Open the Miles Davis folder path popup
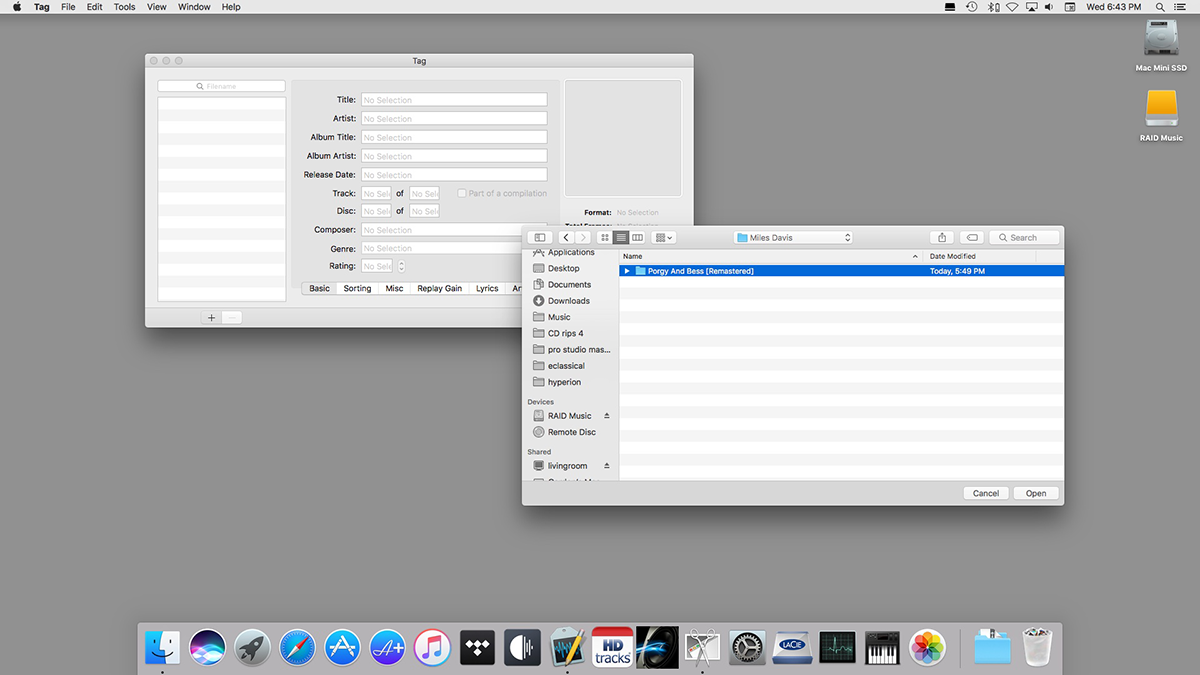This screenshot has width=1200, height=675. click(792, 237)
